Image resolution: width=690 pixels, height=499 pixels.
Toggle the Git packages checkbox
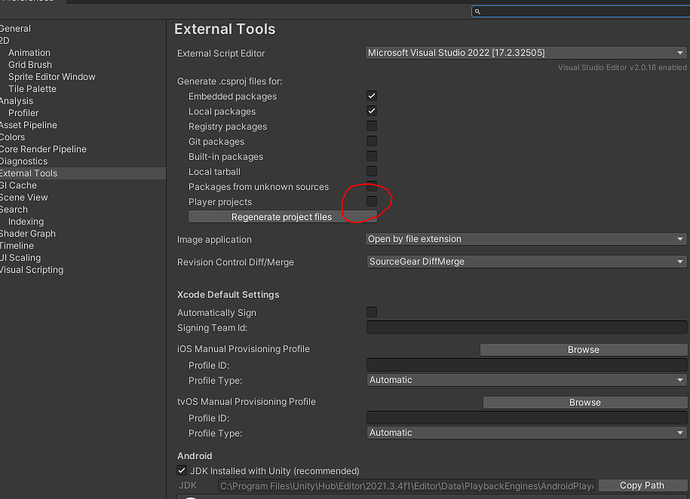tap(372, 142)
